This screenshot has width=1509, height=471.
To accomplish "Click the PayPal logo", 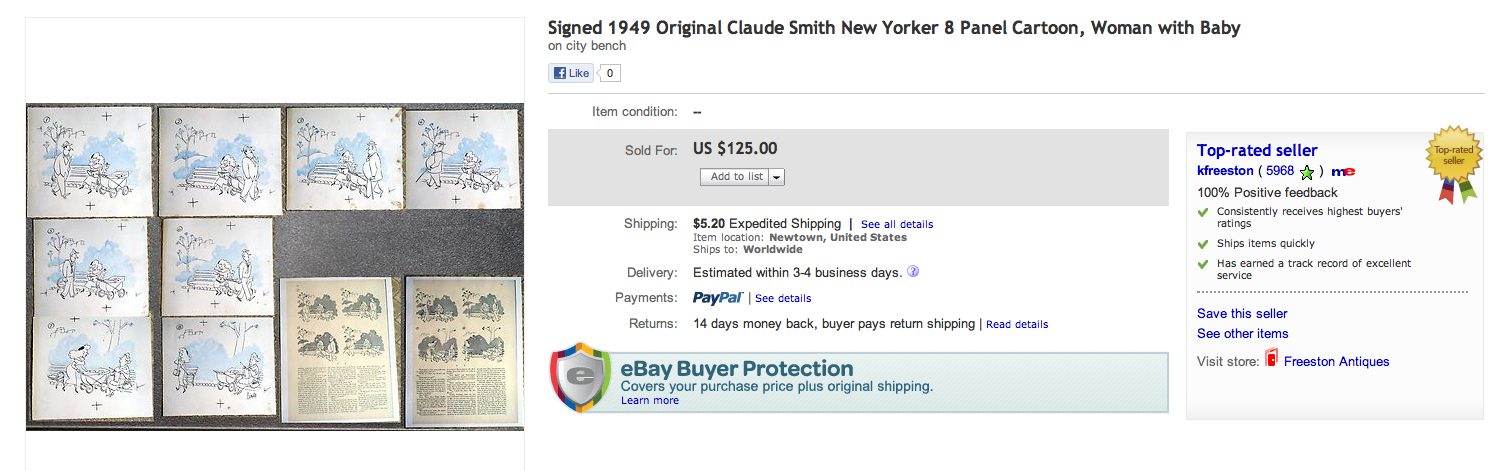I will 717,298.
